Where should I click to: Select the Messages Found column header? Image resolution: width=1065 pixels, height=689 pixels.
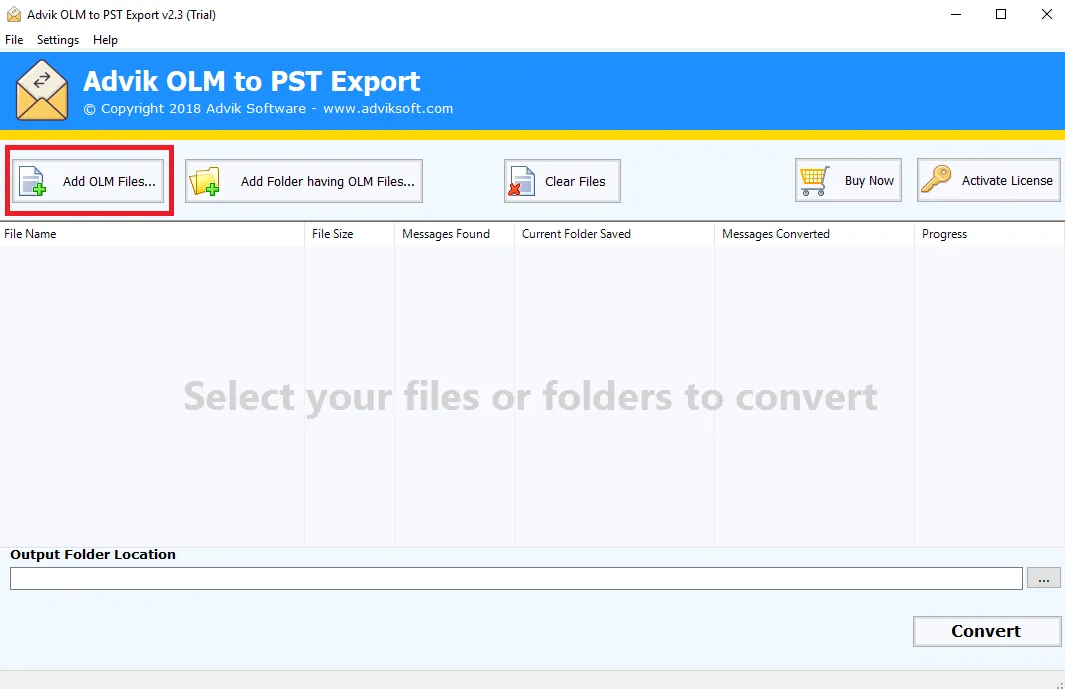446,234
